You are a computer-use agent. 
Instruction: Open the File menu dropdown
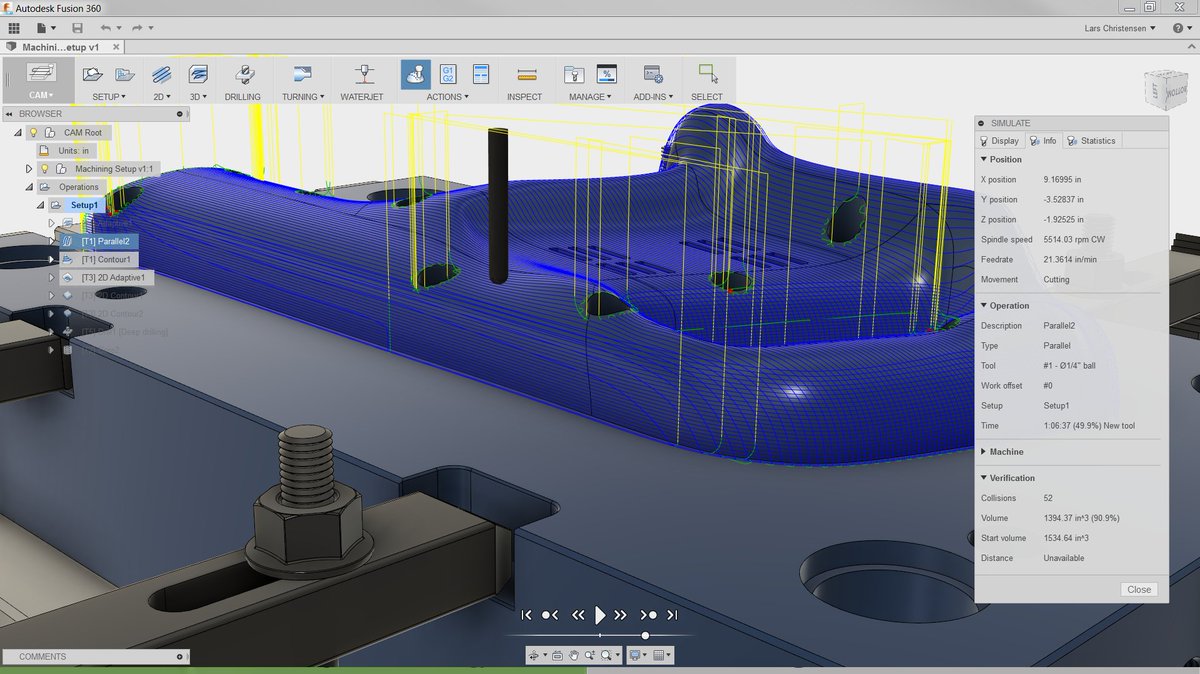pyautogui.click(x=47, y=28)
